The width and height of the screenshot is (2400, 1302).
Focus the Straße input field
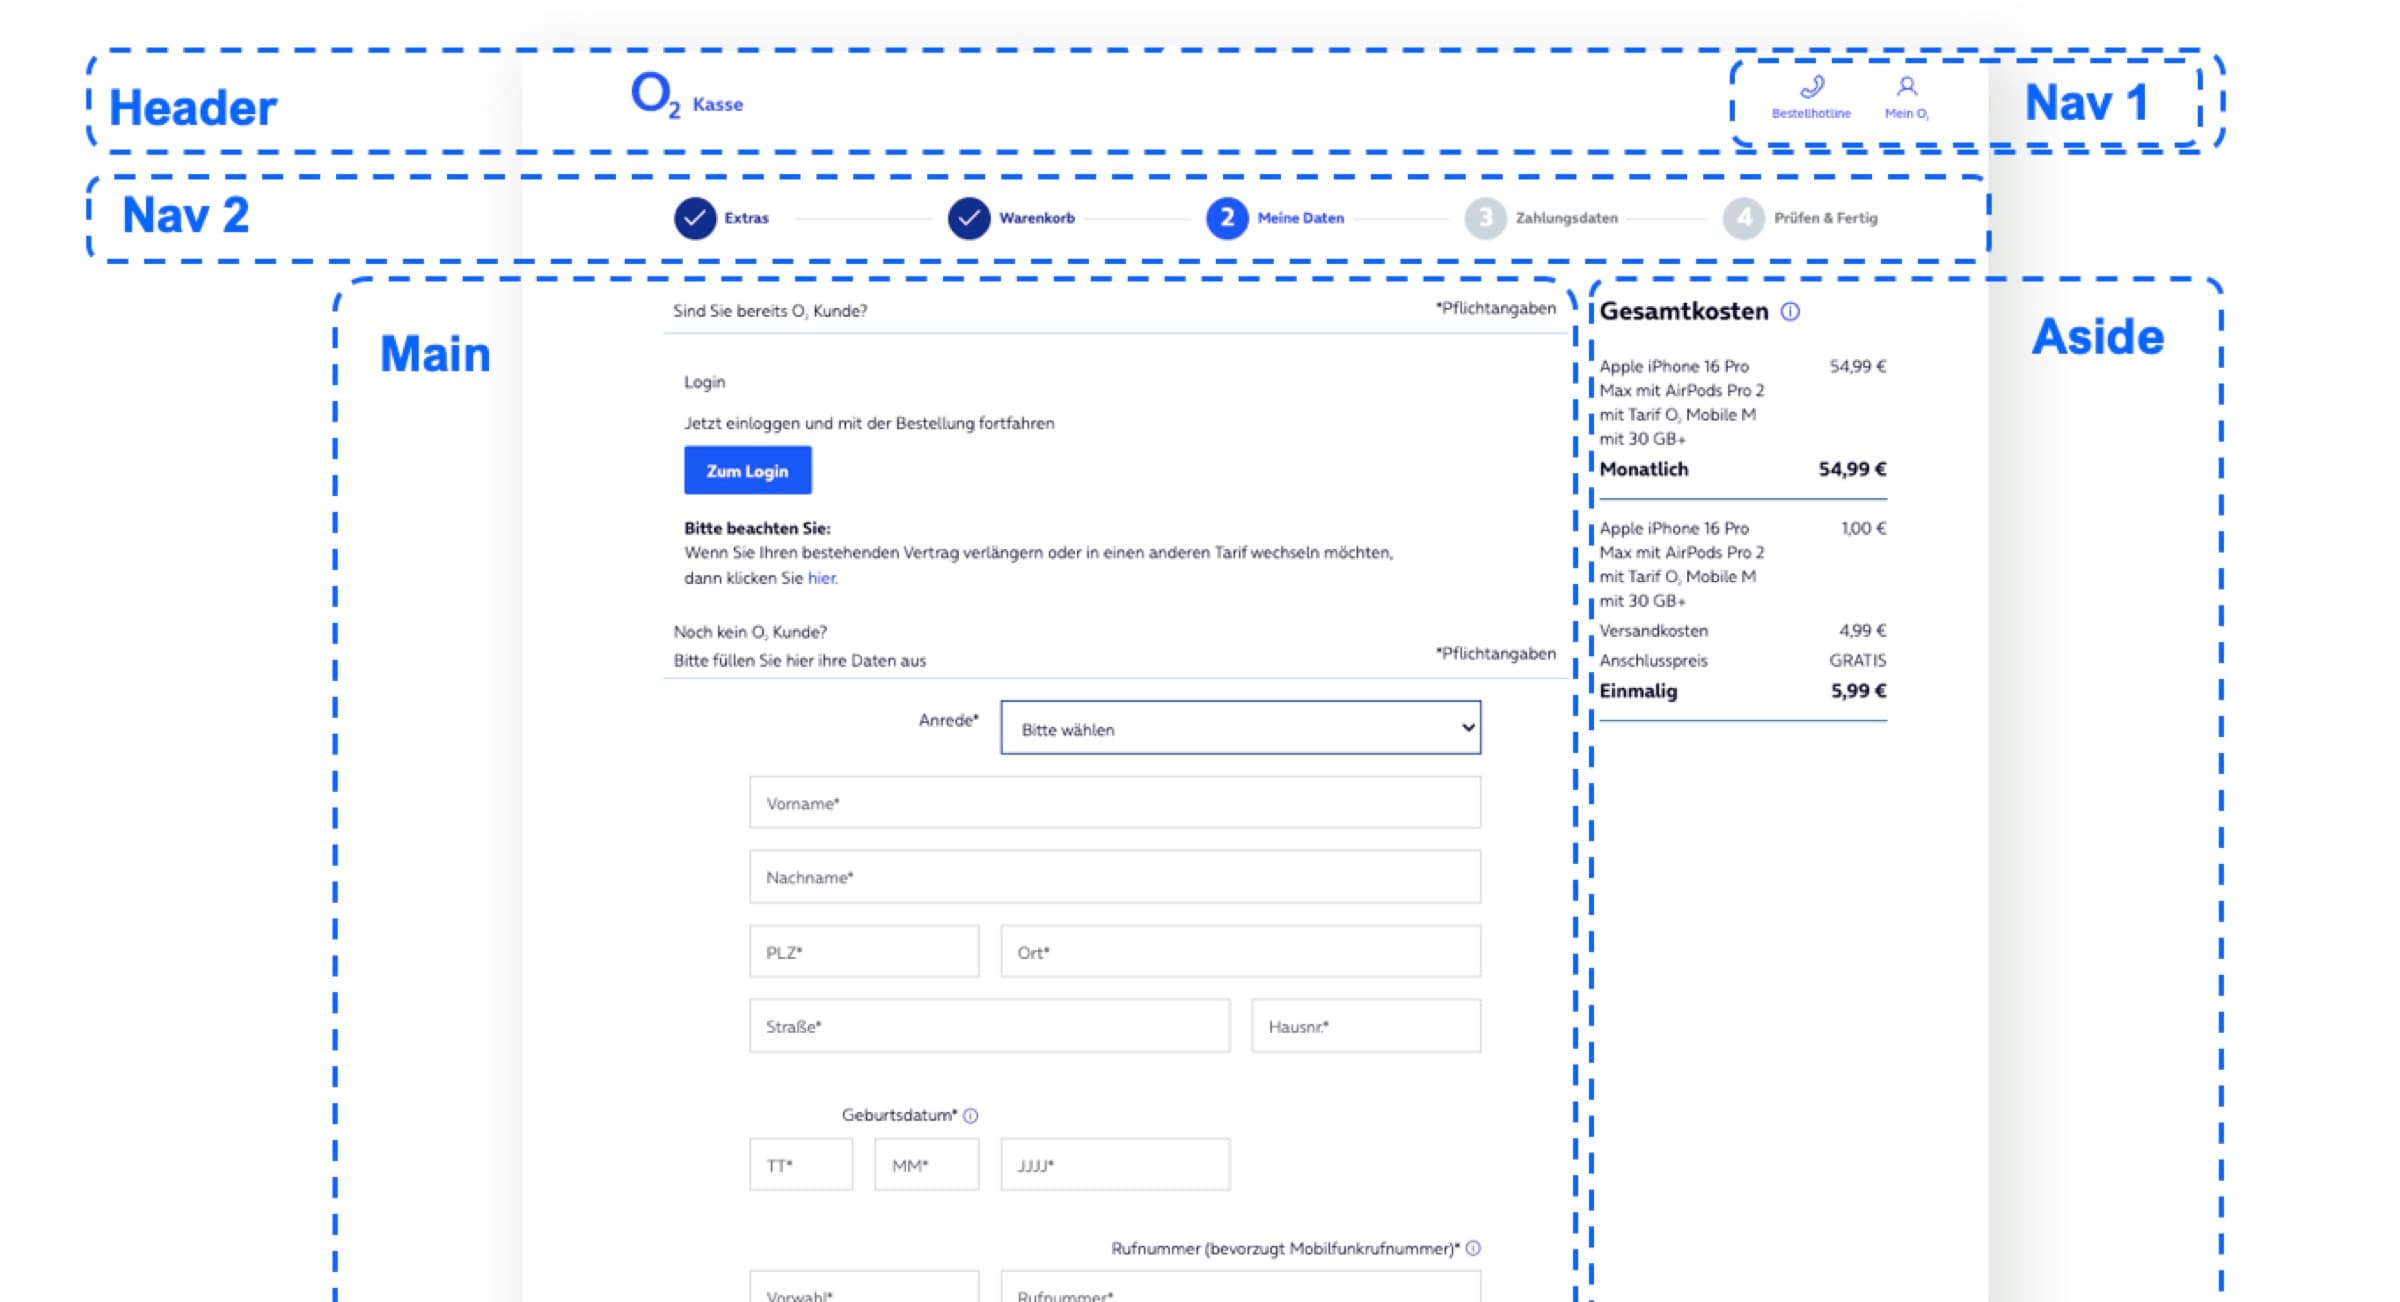[x=990, y=1025]
